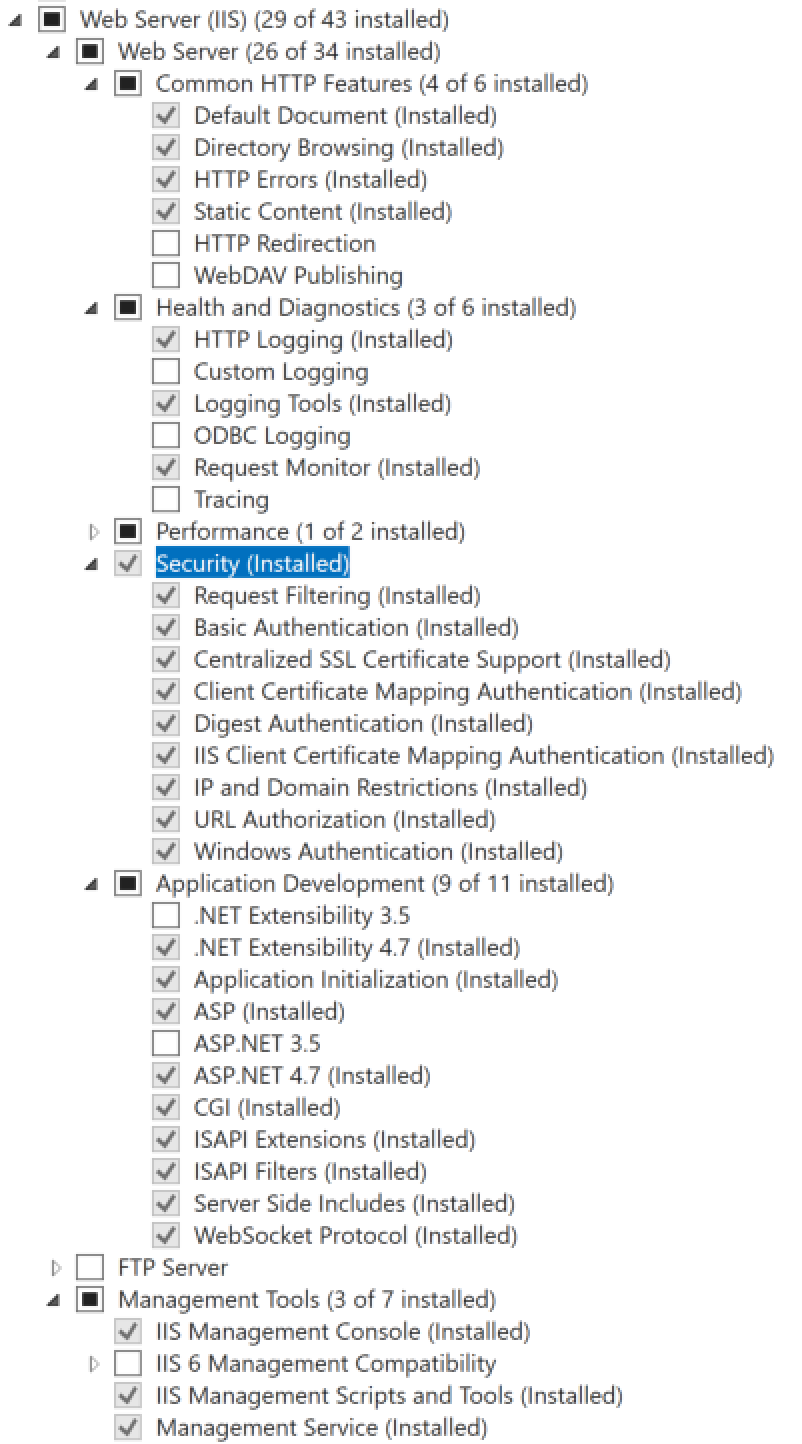Viewport: 802px width, 1444px height.
Task: Tick the ASP.NET 3.5 checkbox
Action: pos(166,1044)
